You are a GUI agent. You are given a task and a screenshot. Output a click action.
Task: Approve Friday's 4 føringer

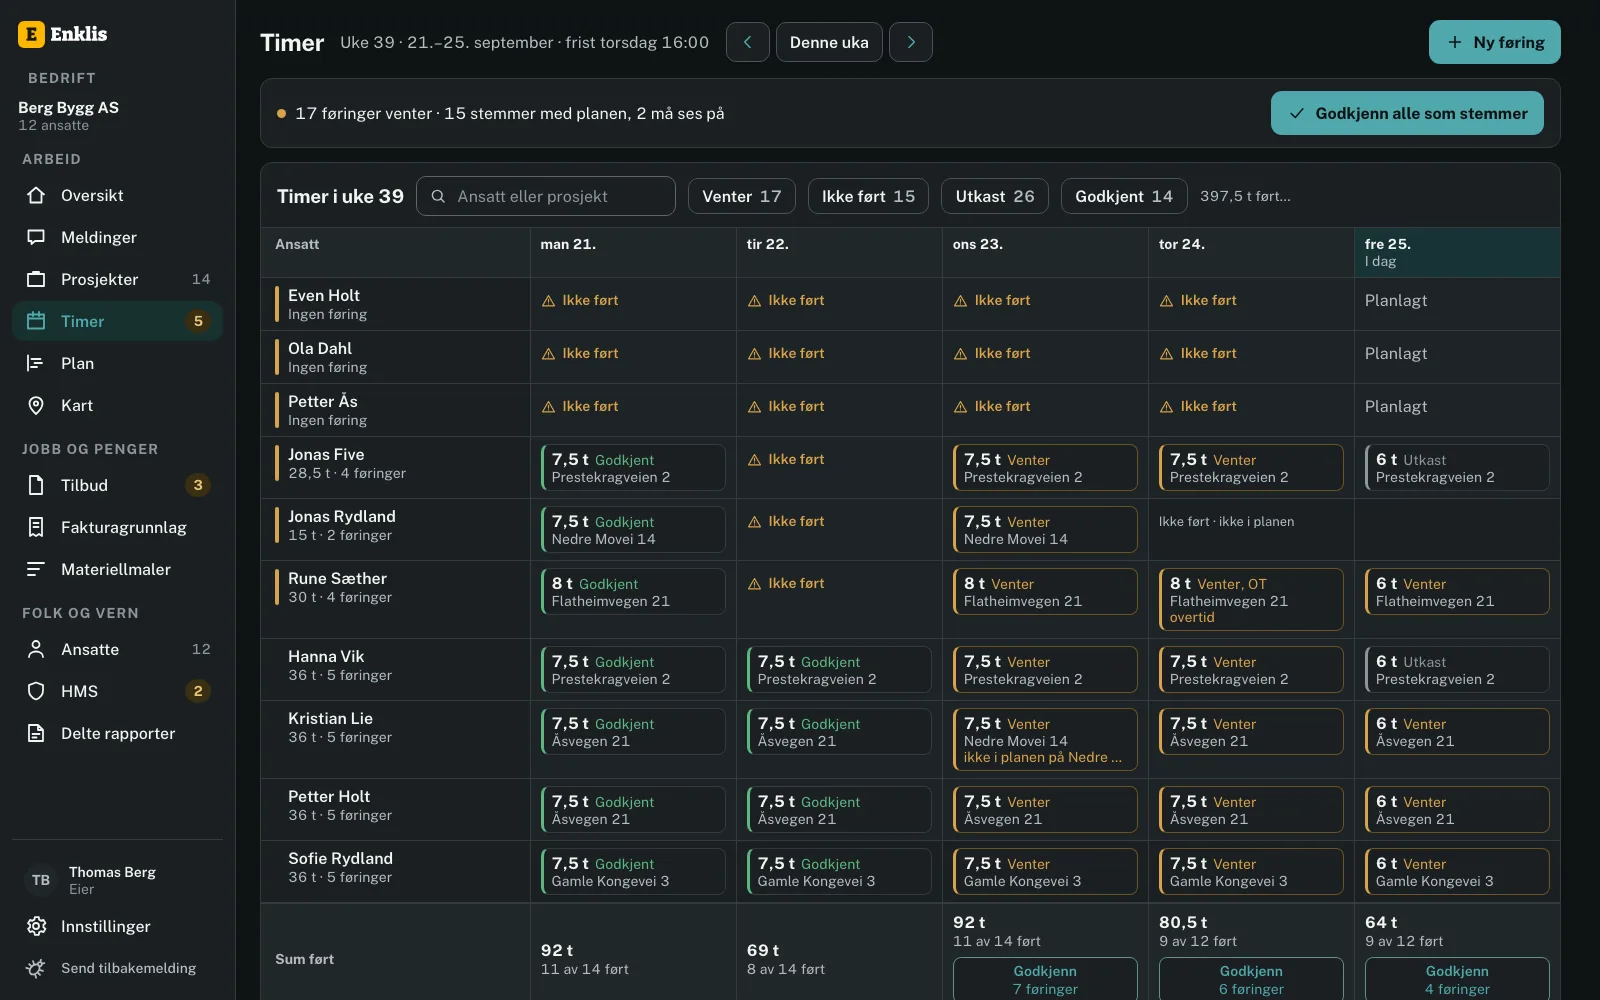coord(1457,979)
